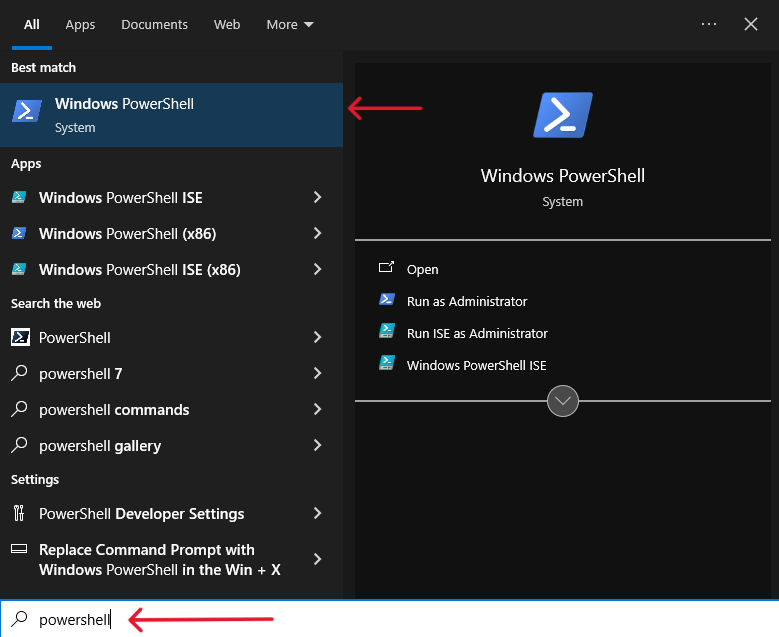779x637 pixels.
Task: Expand Windows PowerShell (x86) result arrow
Action: [317, 233]
